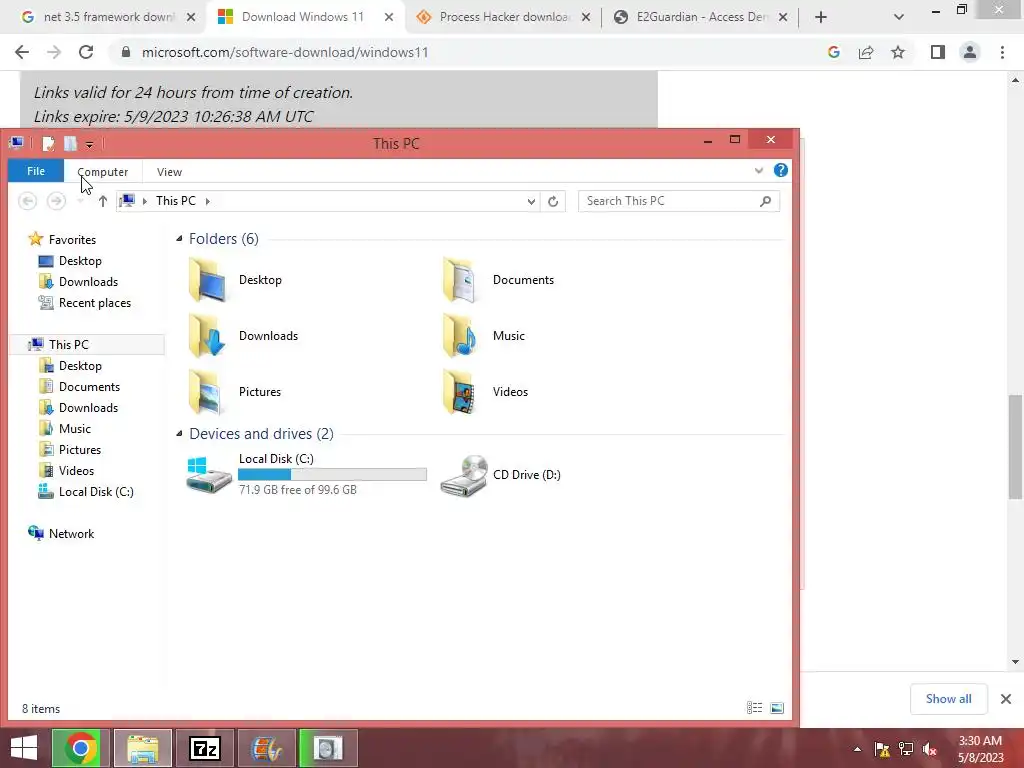This screenshot has width=1024, height=768.
Task: Click the taskbar clock showing 3:30 AM
Action: point(980,749)
